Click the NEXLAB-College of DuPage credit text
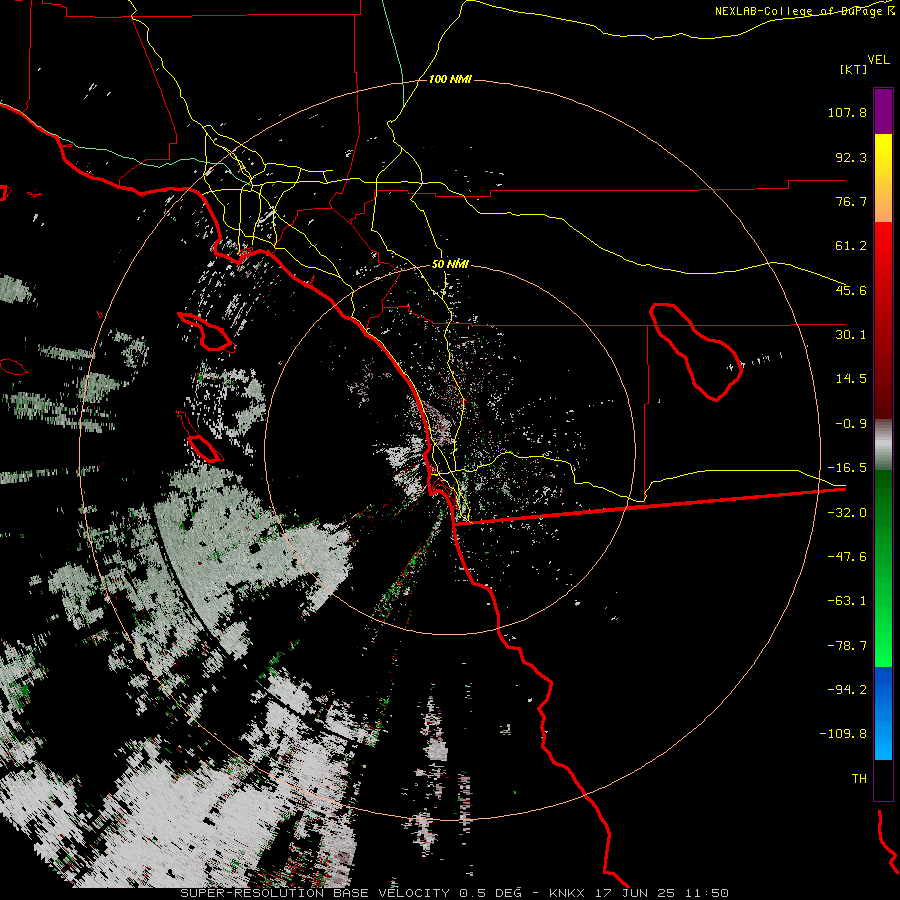The image size is (900, 900). point(804,11)
